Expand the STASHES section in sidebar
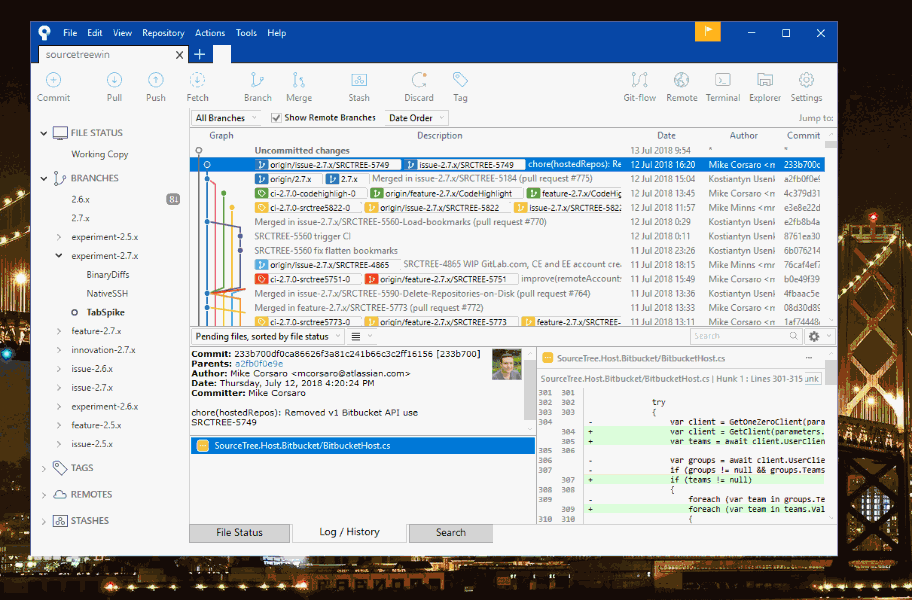 [x=44, y=520]
